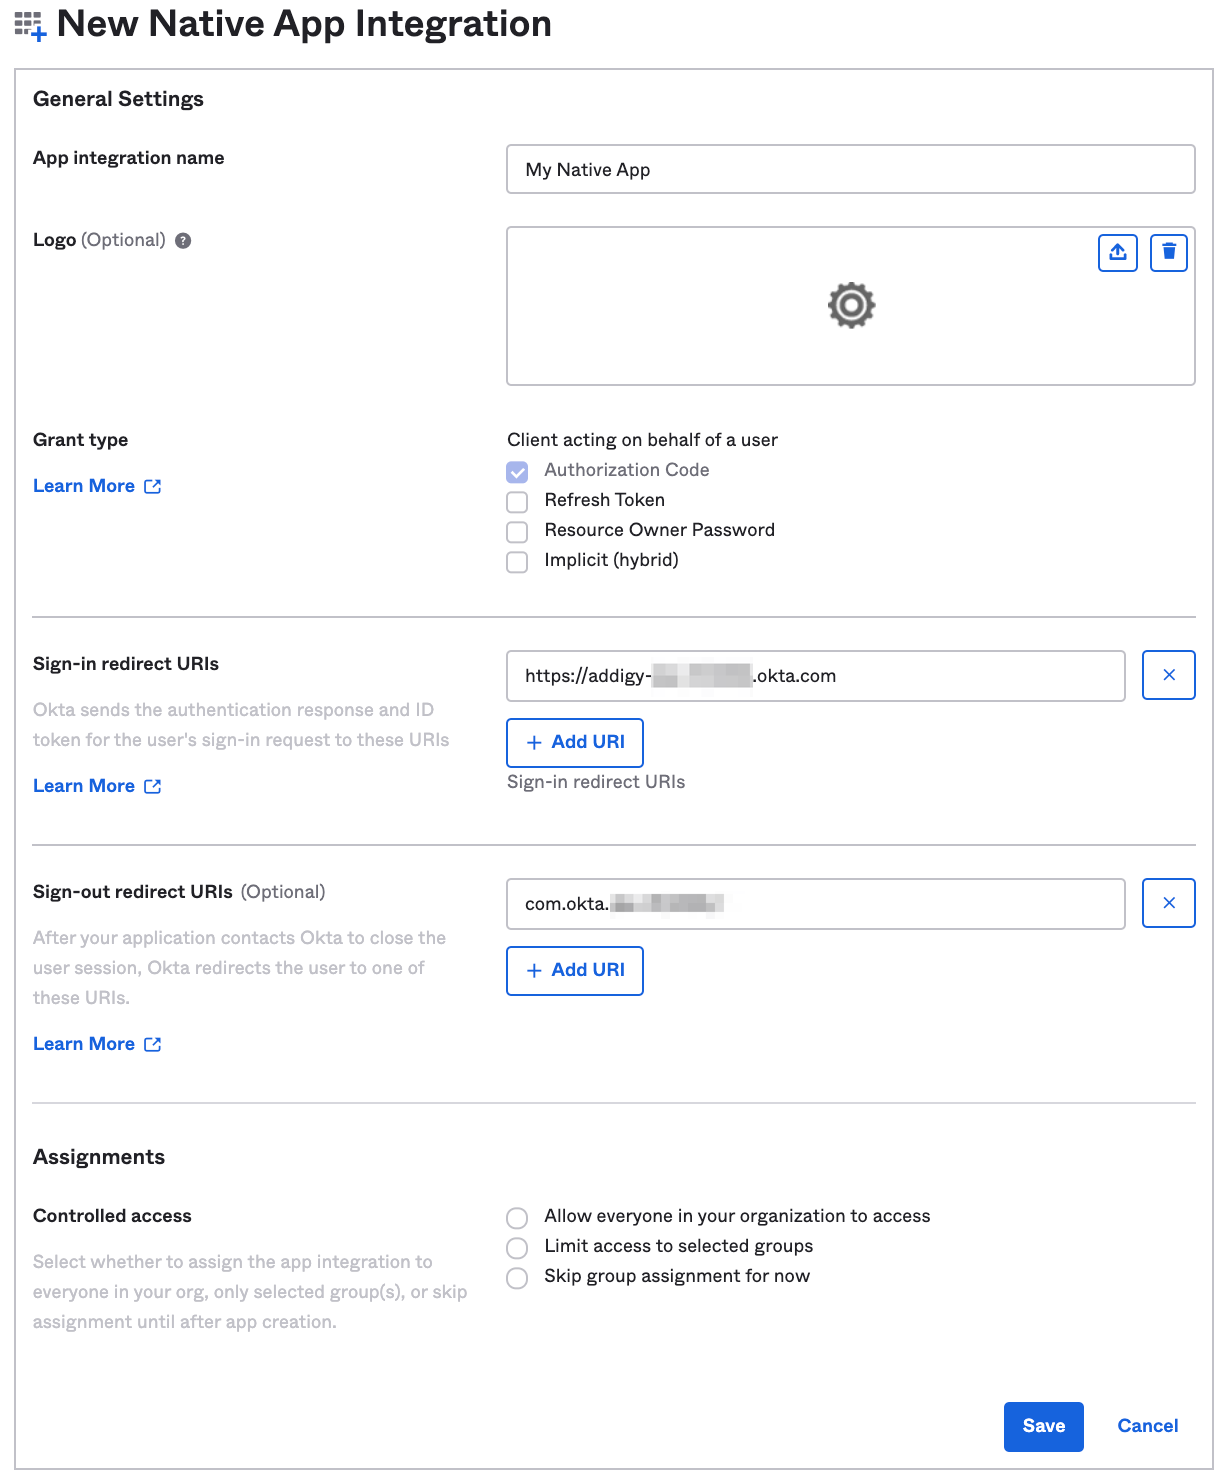Remove the Sign-out redirect URI entry

pos(1168,903)
